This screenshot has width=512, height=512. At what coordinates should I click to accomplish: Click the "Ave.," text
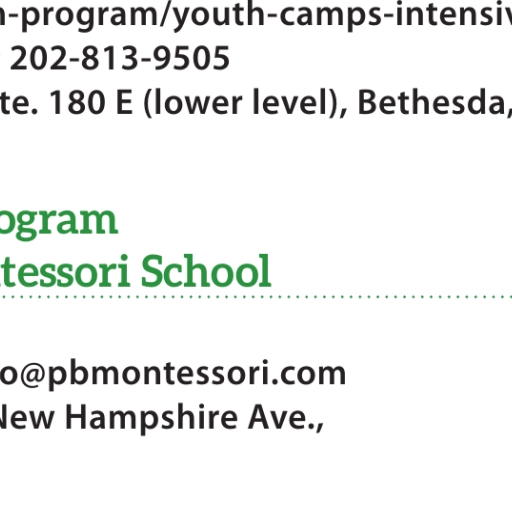click(285, 418)
